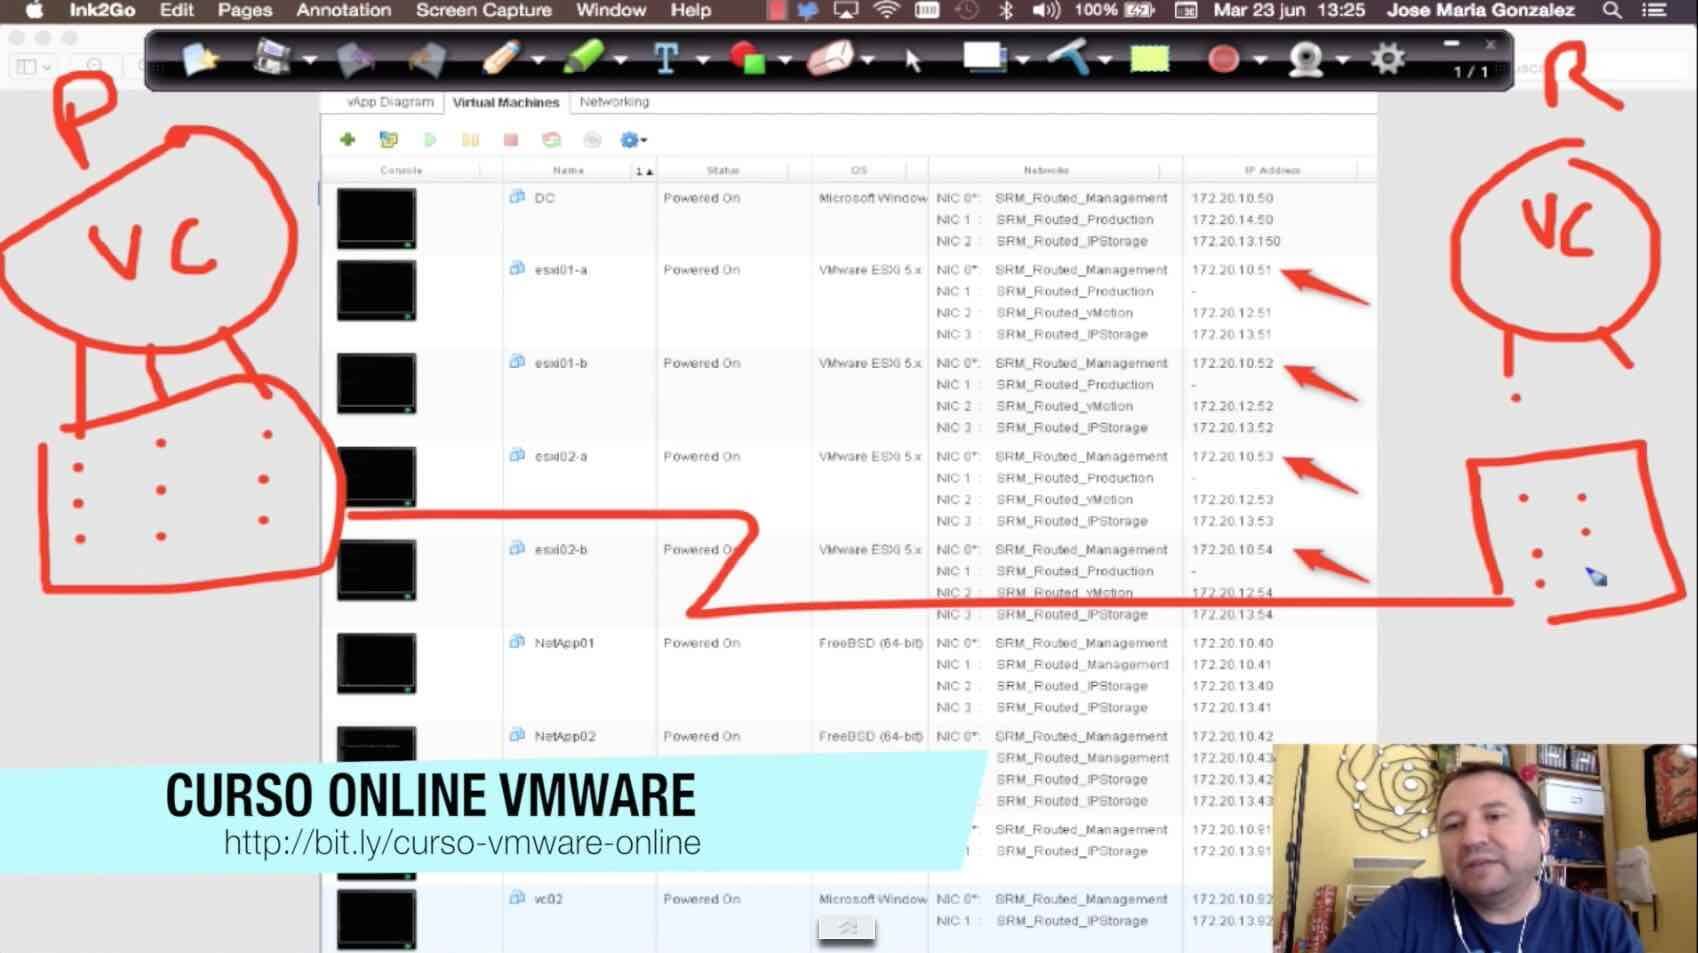Open the Annotation menu
1698x953 pixels.
[343, 10]
